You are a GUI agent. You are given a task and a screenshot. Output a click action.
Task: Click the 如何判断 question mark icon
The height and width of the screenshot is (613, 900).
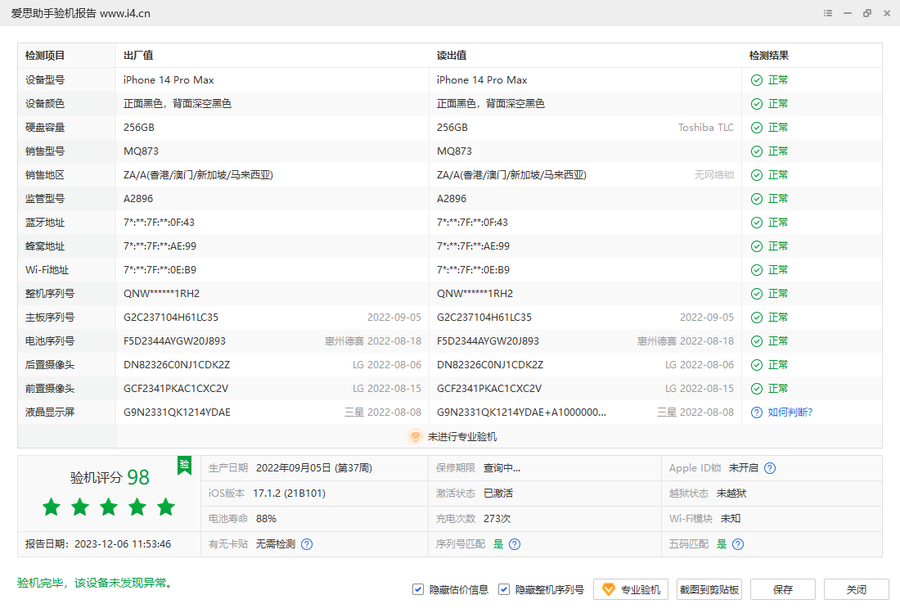[757, 413]
